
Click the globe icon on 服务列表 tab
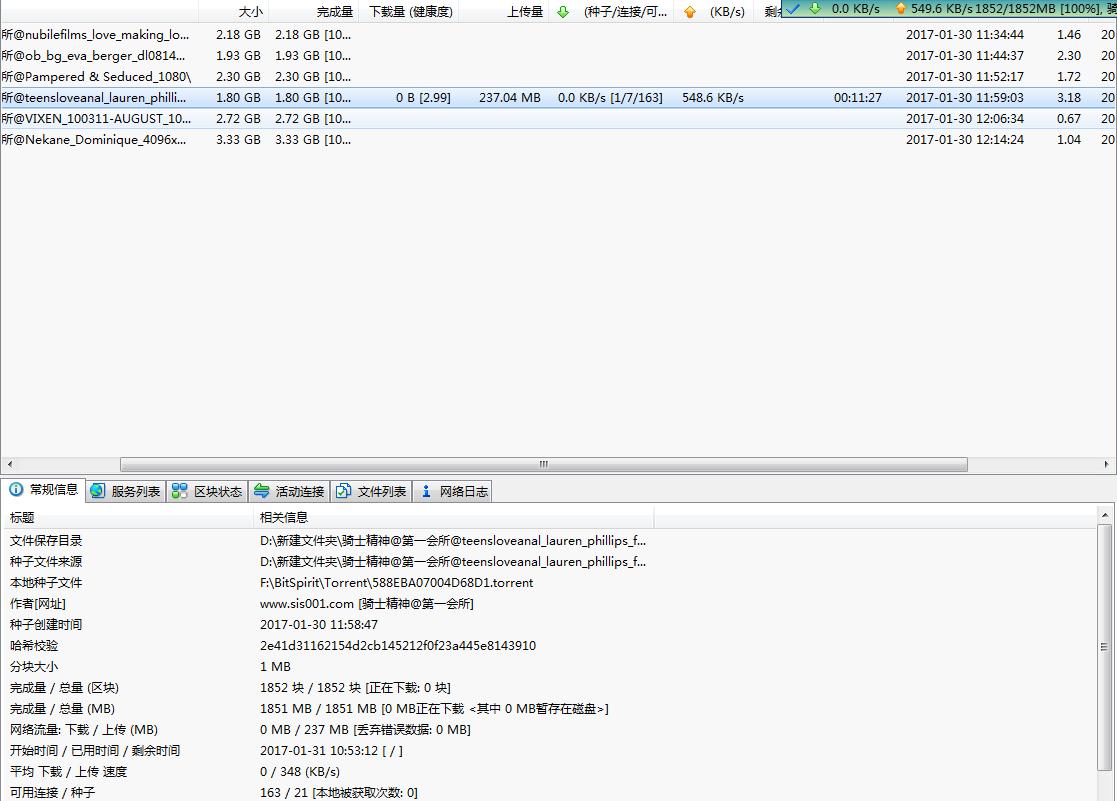pyautogui.click(x=97, y=491)
